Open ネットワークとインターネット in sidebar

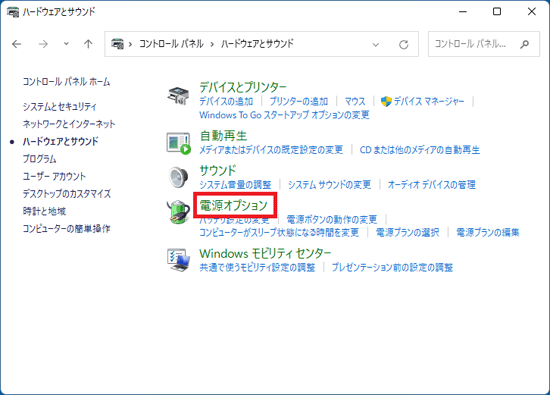pos(69,124)
